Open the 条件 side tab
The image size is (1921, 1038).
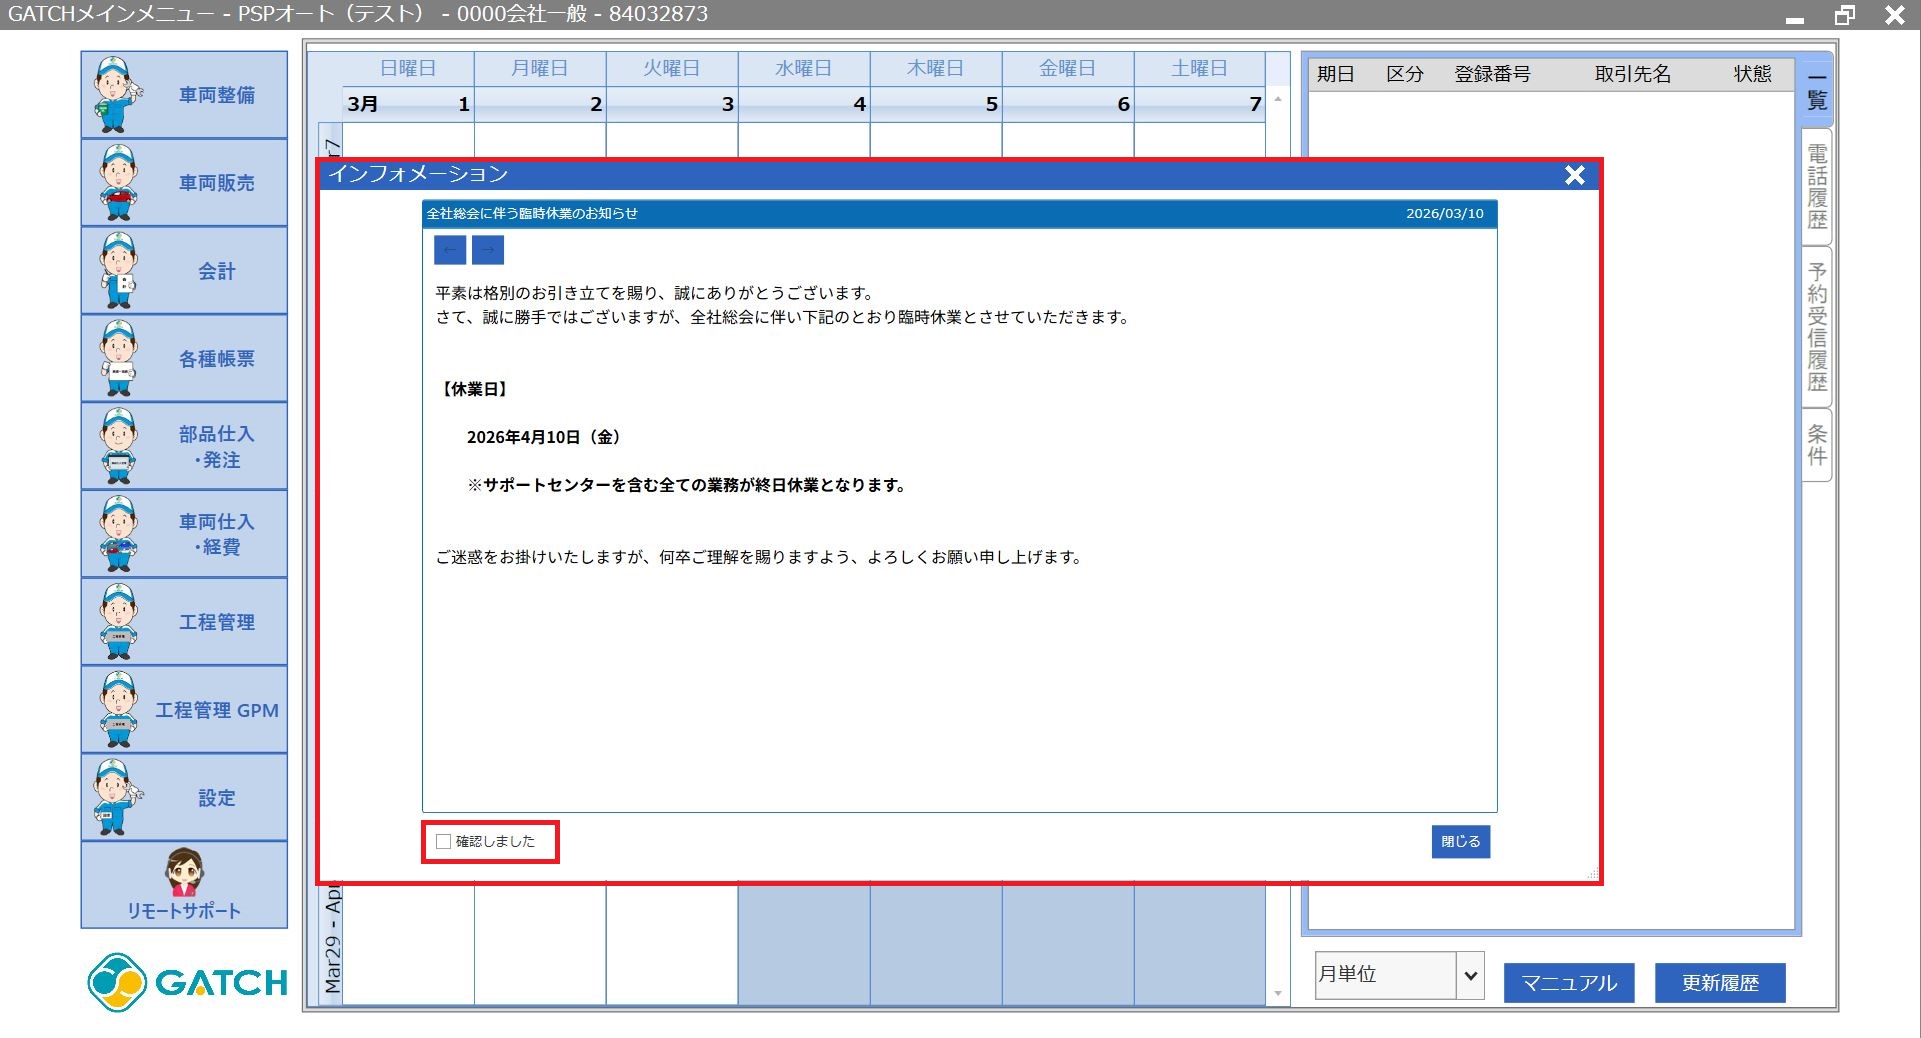1817,445
